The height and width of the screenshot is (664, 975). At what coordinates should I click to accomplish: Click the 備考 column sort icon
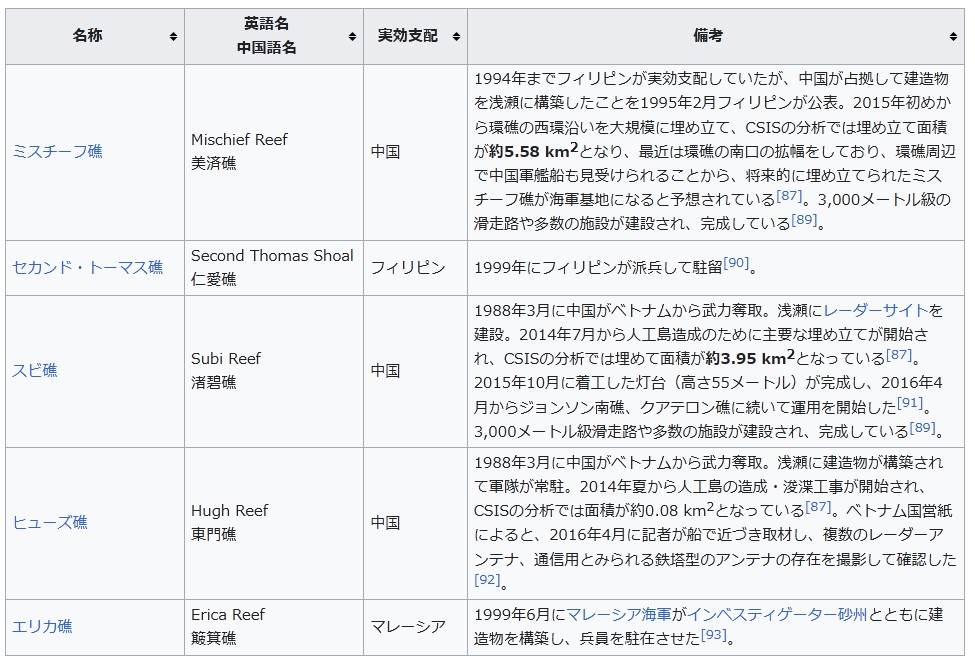pyautogui.click(x=953, y=37)
